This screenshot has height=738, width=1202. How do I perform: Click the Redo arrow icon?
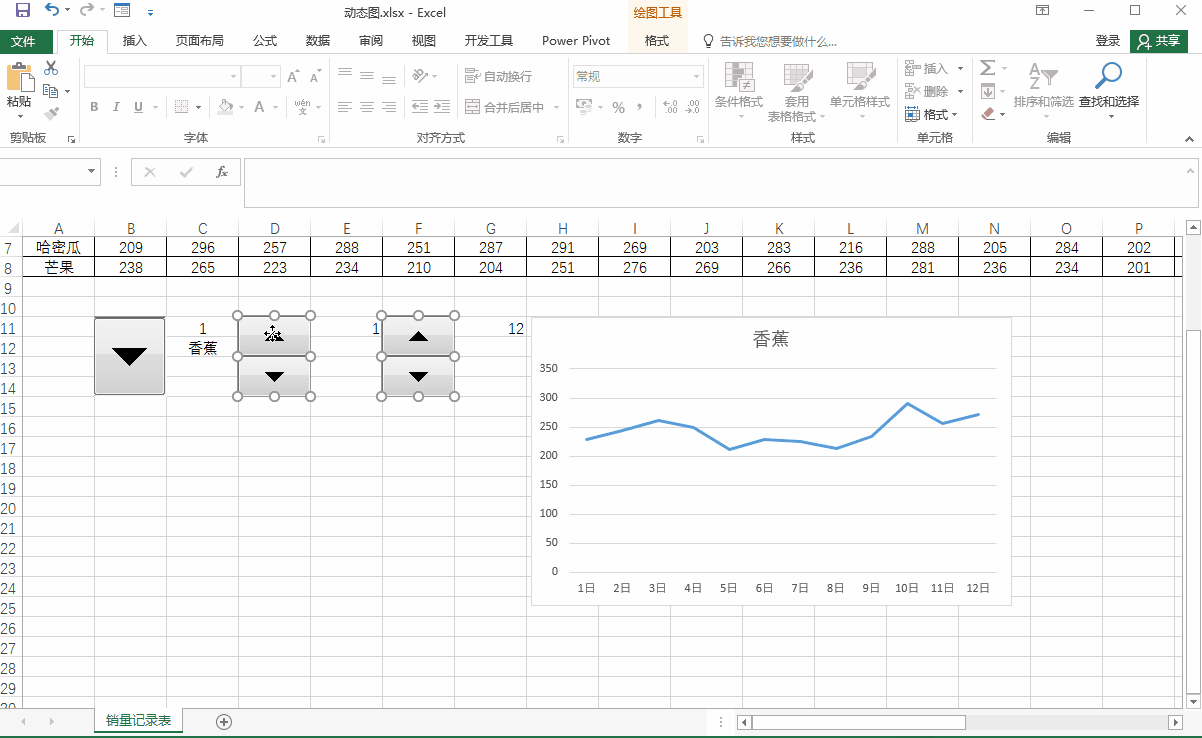pyautogui.click(x=86, y=11)
